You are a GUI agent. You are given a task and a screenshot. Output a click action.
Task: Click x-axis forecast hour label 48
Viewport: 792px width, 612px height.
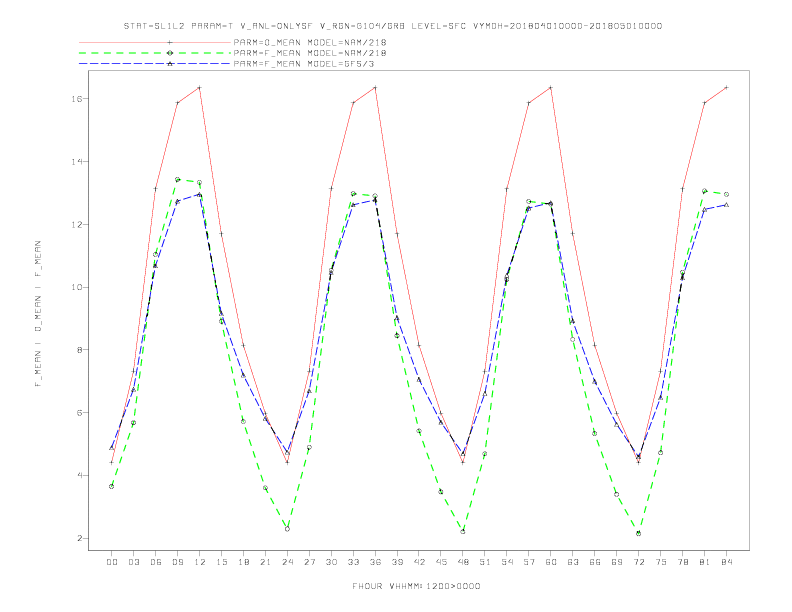[x=463, y=562]
